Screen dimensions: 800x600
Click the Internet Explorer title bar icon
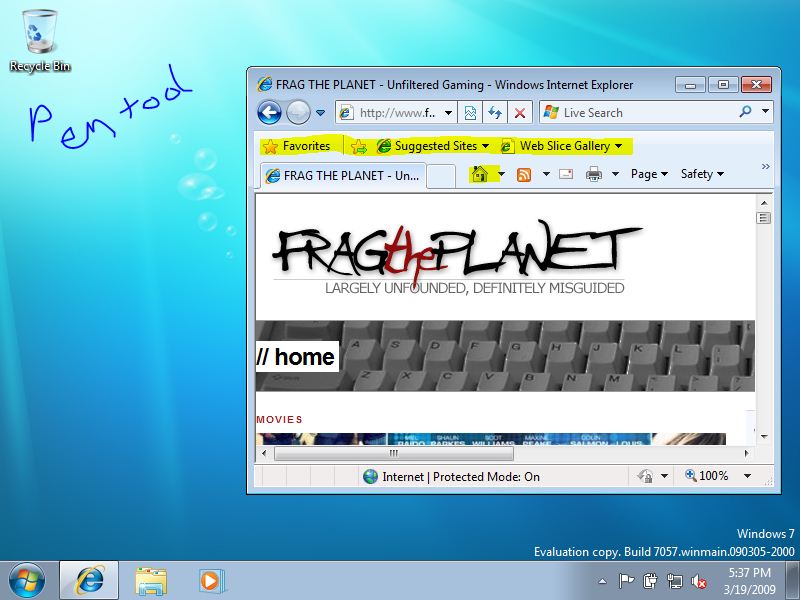click(265, 84)
